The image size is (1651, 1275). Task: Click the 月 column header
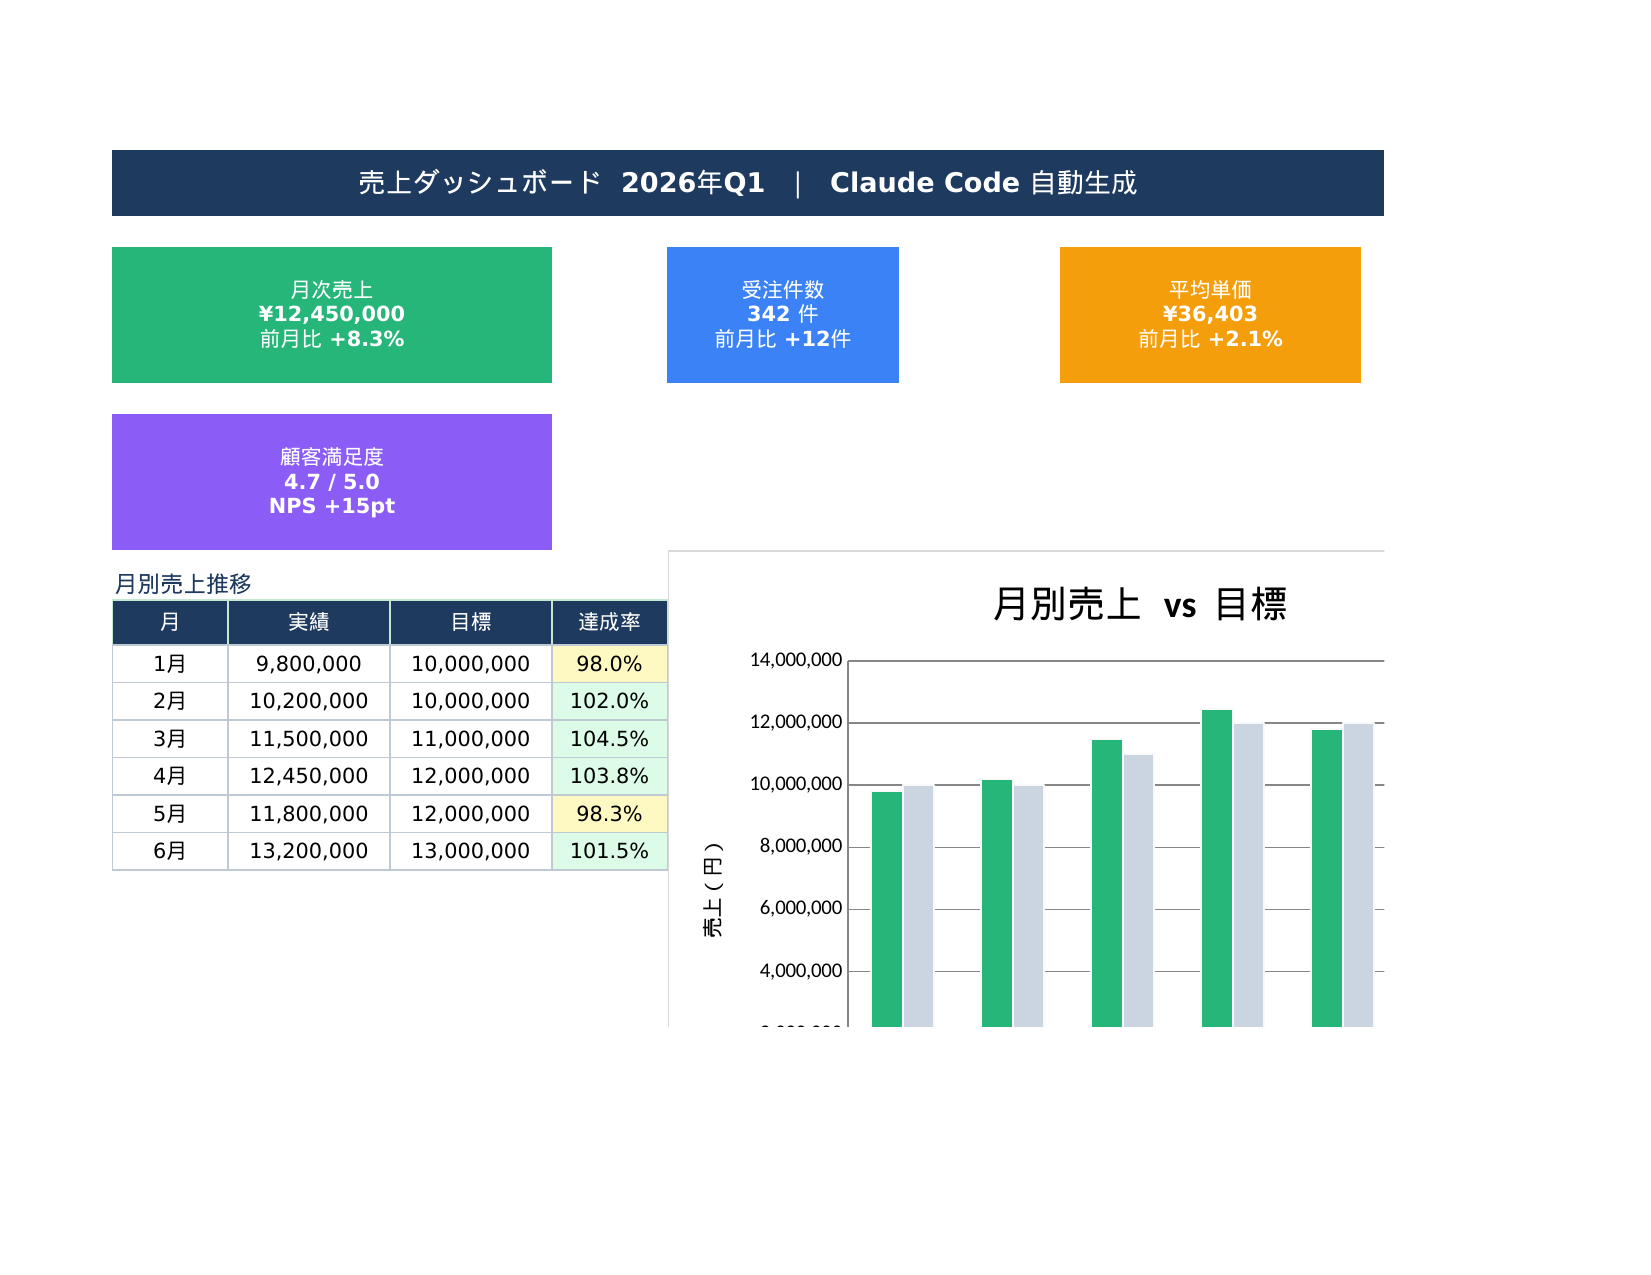coord(170,622)
